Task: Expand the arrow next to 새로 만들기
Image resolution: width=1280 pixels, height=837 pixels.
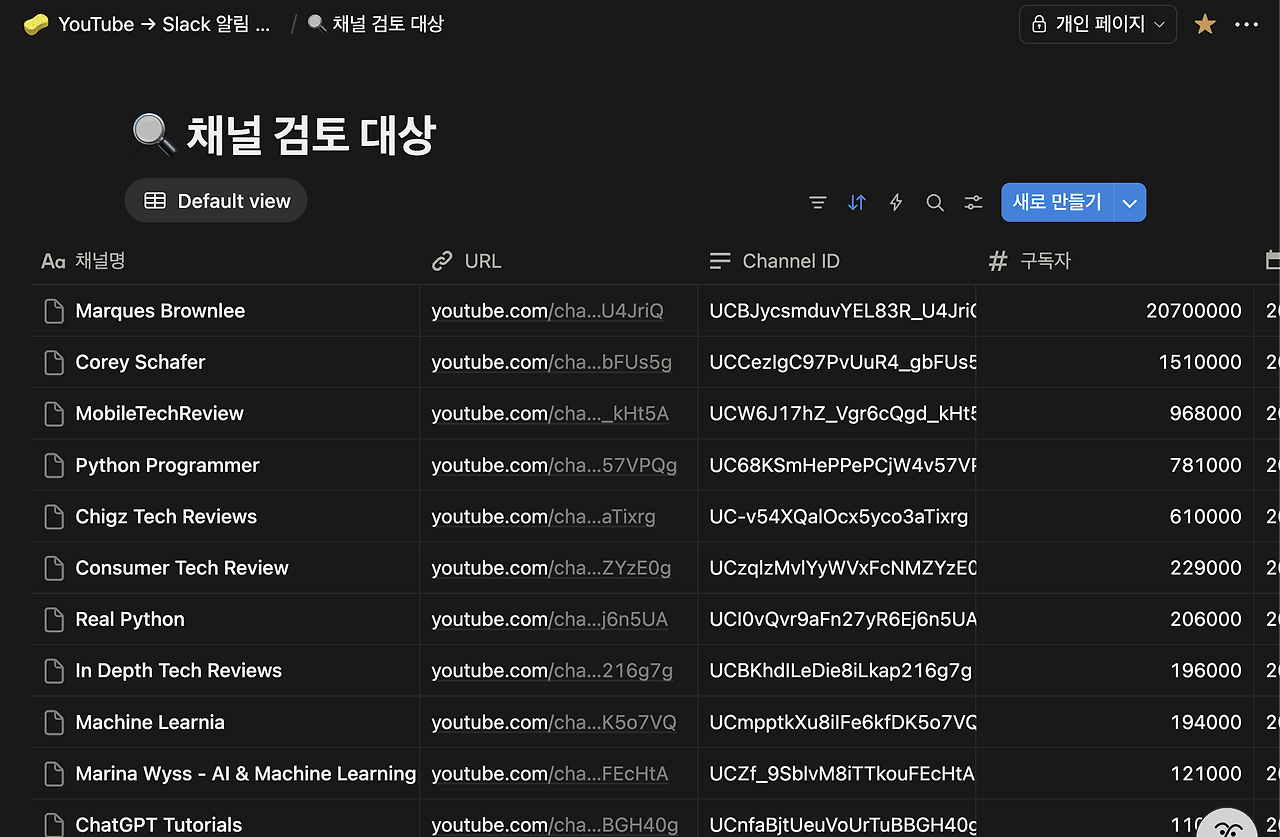Action: coord(1130,202)
